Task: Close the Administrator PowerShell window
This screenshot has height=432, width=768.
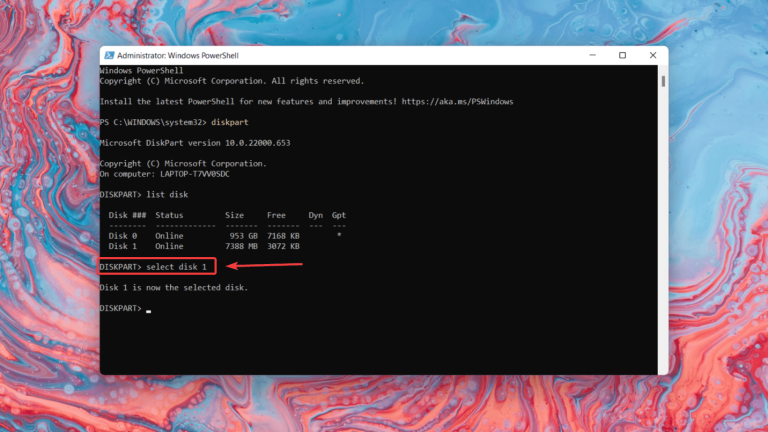Action: point(650,56)
